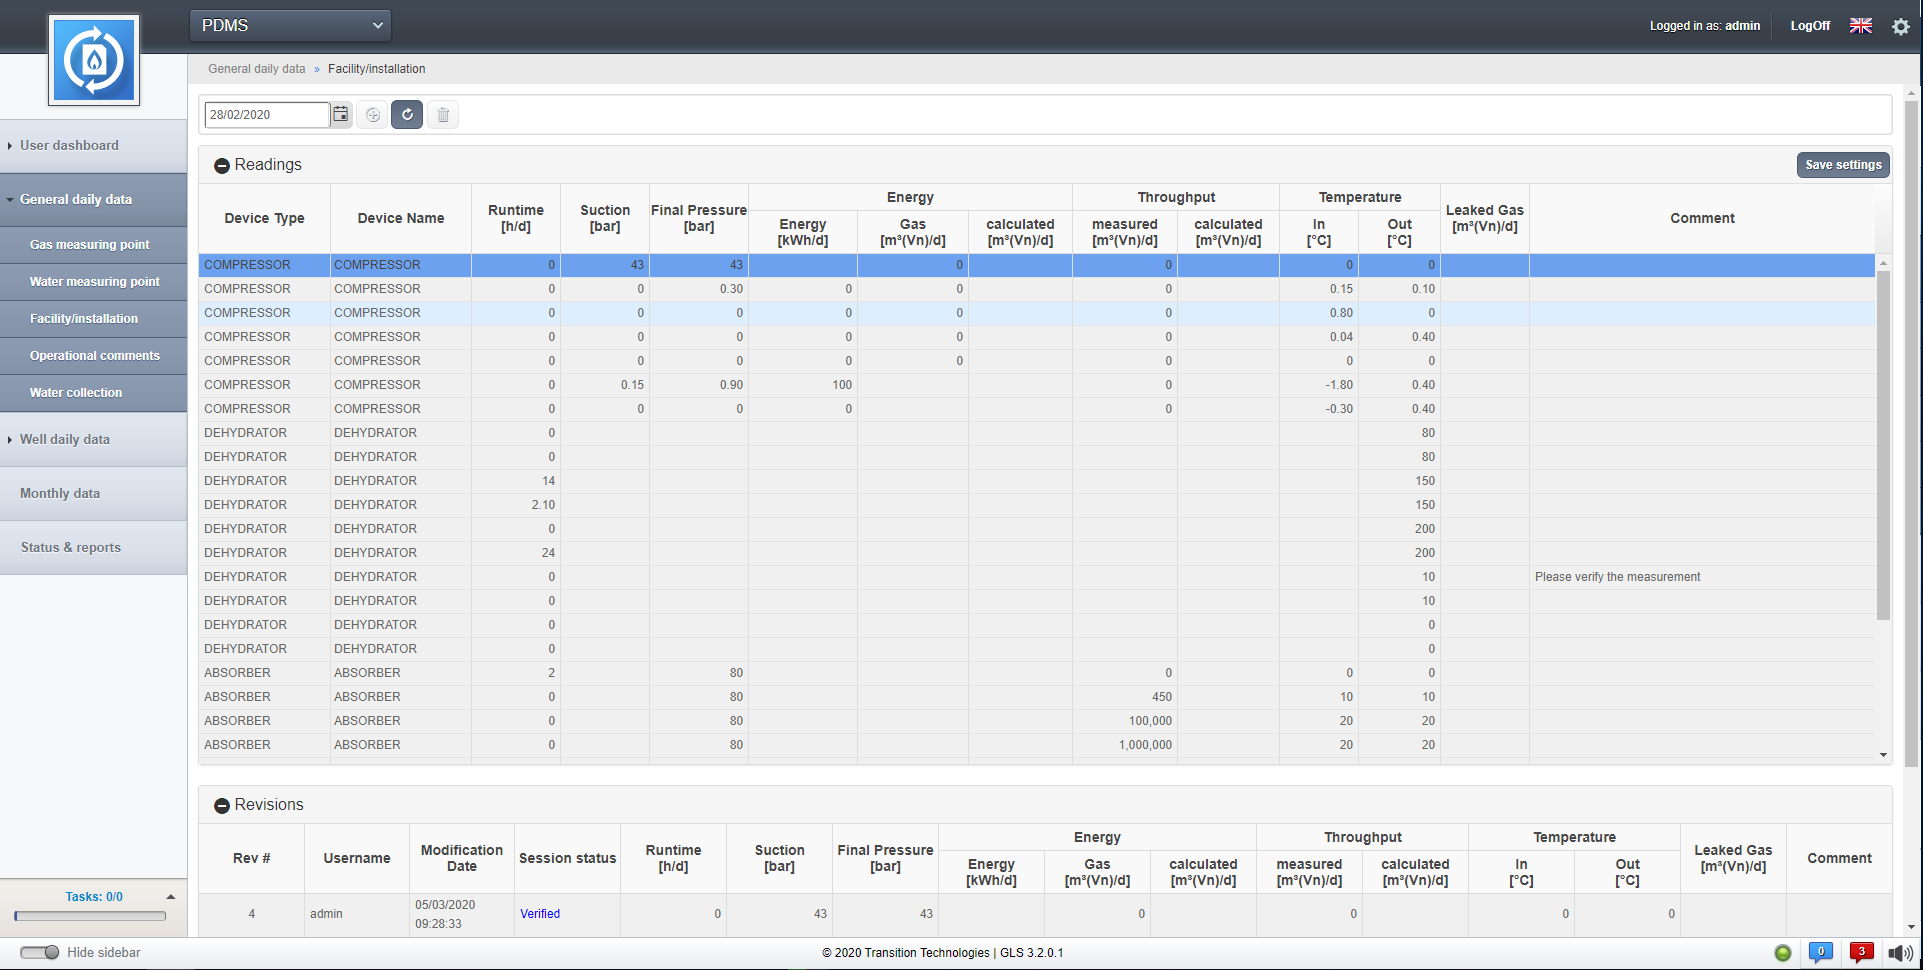Switch language via UK flag icon
The width and height of the screenshot is (1923, 970).
click(1860, 26)
